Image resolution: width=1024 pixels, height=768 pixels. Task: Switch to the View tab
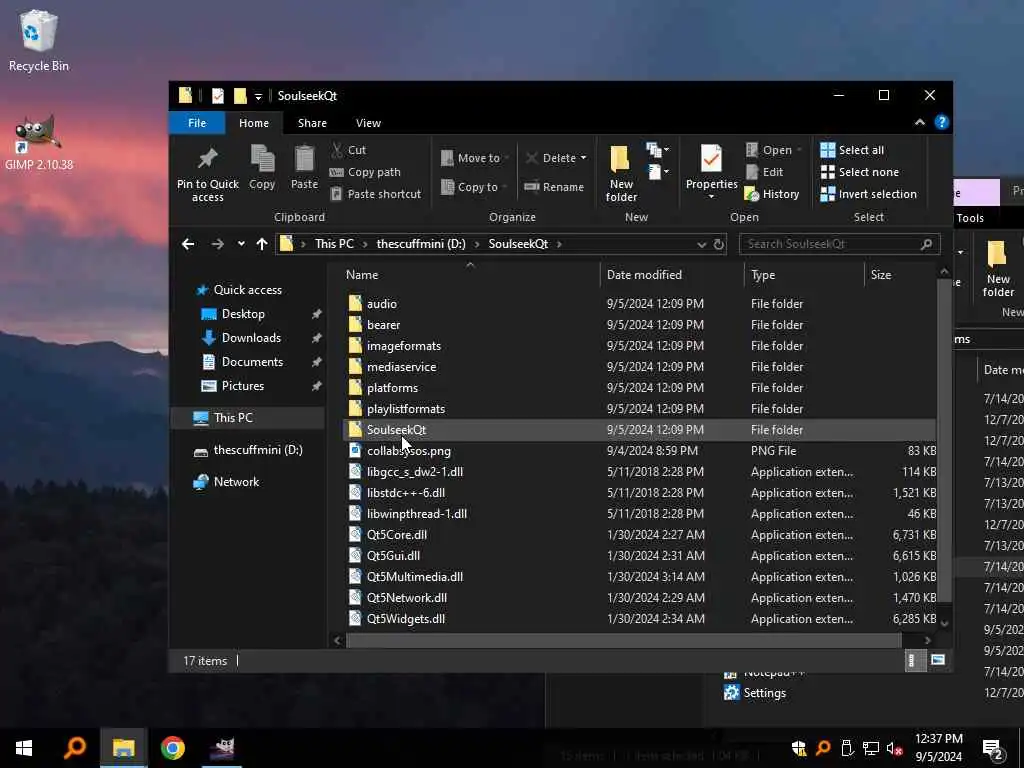coord(368,123)
